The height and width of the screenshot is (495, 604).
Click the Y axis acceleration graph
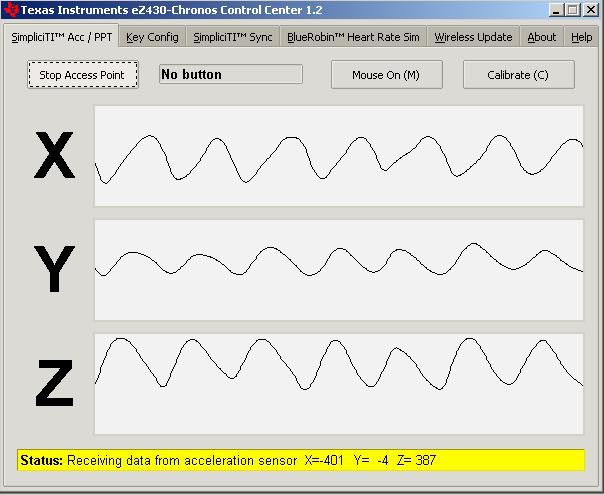339,270
